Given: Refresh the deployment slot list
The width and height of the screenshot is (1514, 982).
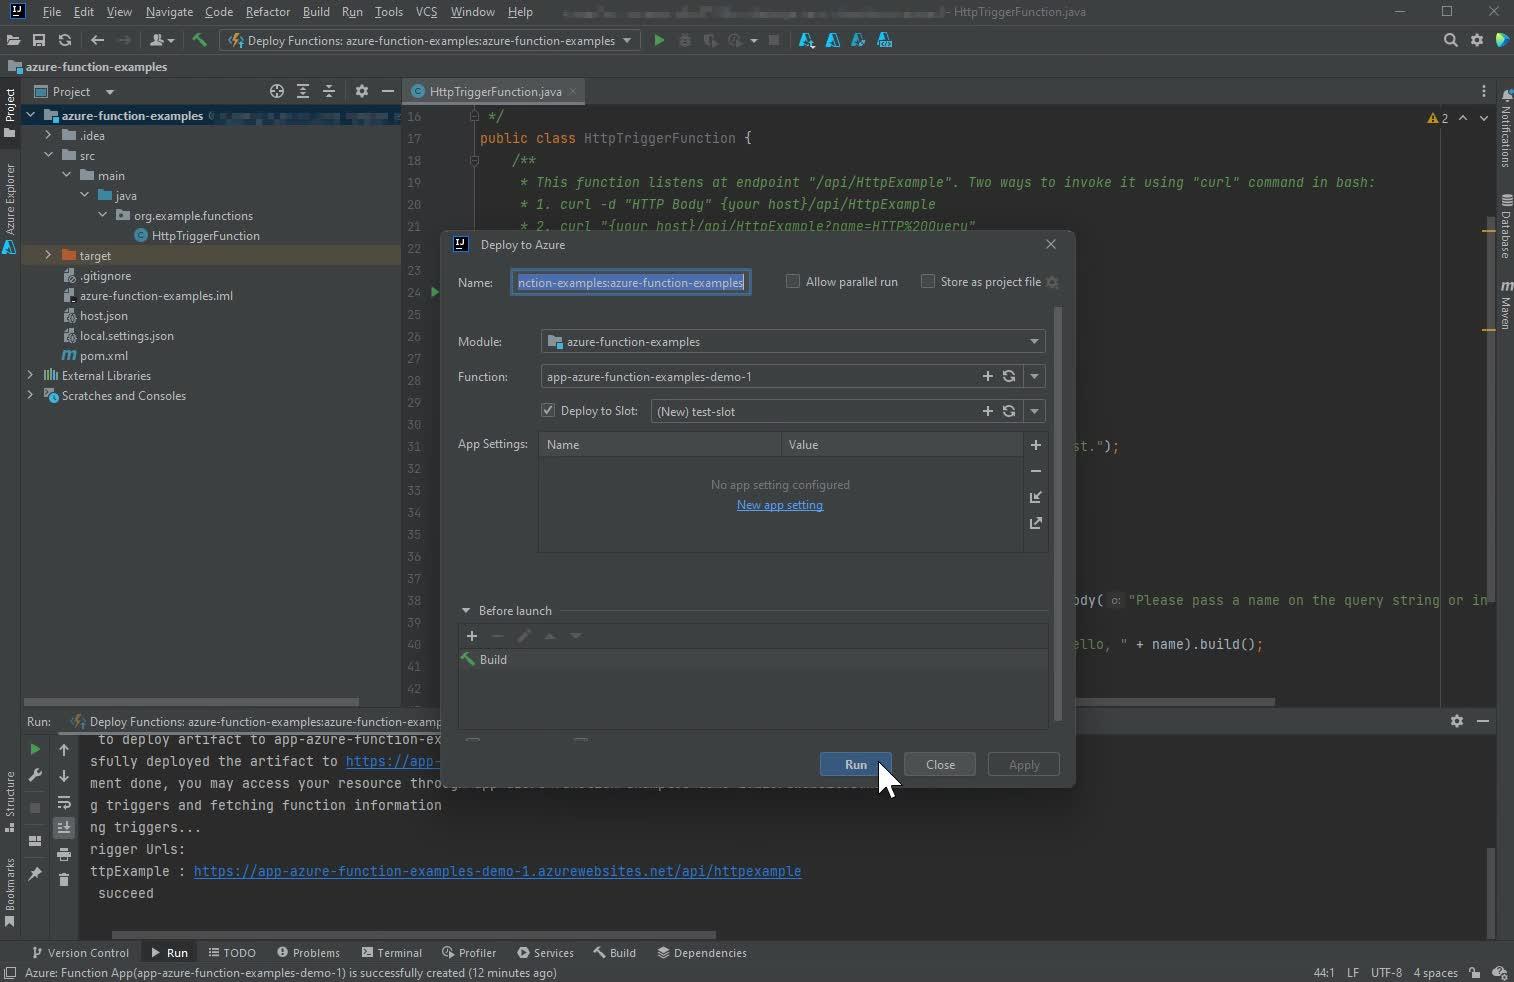Looking at the screenshot, I should pyautogui.click(x=1009, y=411).
